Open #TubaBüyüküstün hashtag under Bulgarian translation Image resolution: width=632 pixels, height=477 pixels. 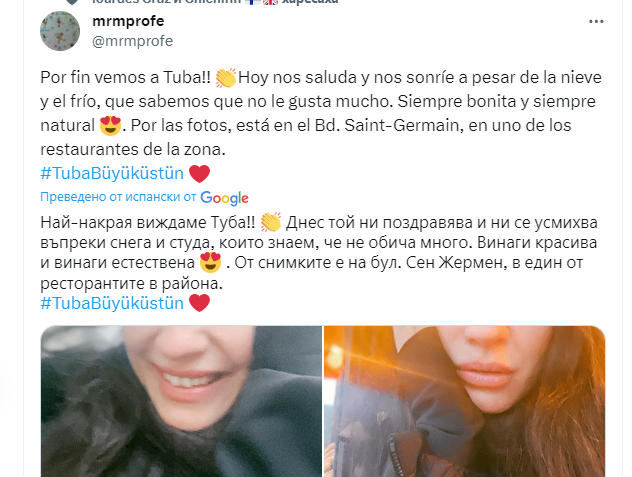pos(112,303)
